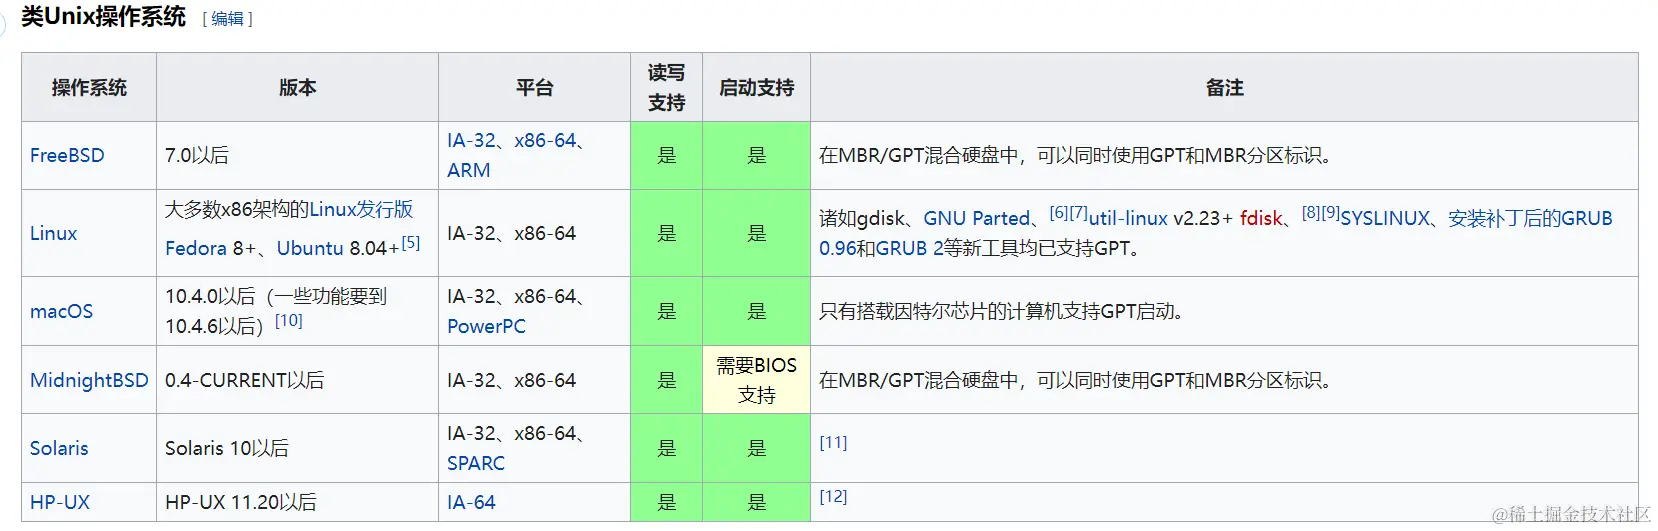This screenshot has height=531, width=1658.
Task: Click footnote reference [11] in Solaris row
Action: (x=833, y=442)
